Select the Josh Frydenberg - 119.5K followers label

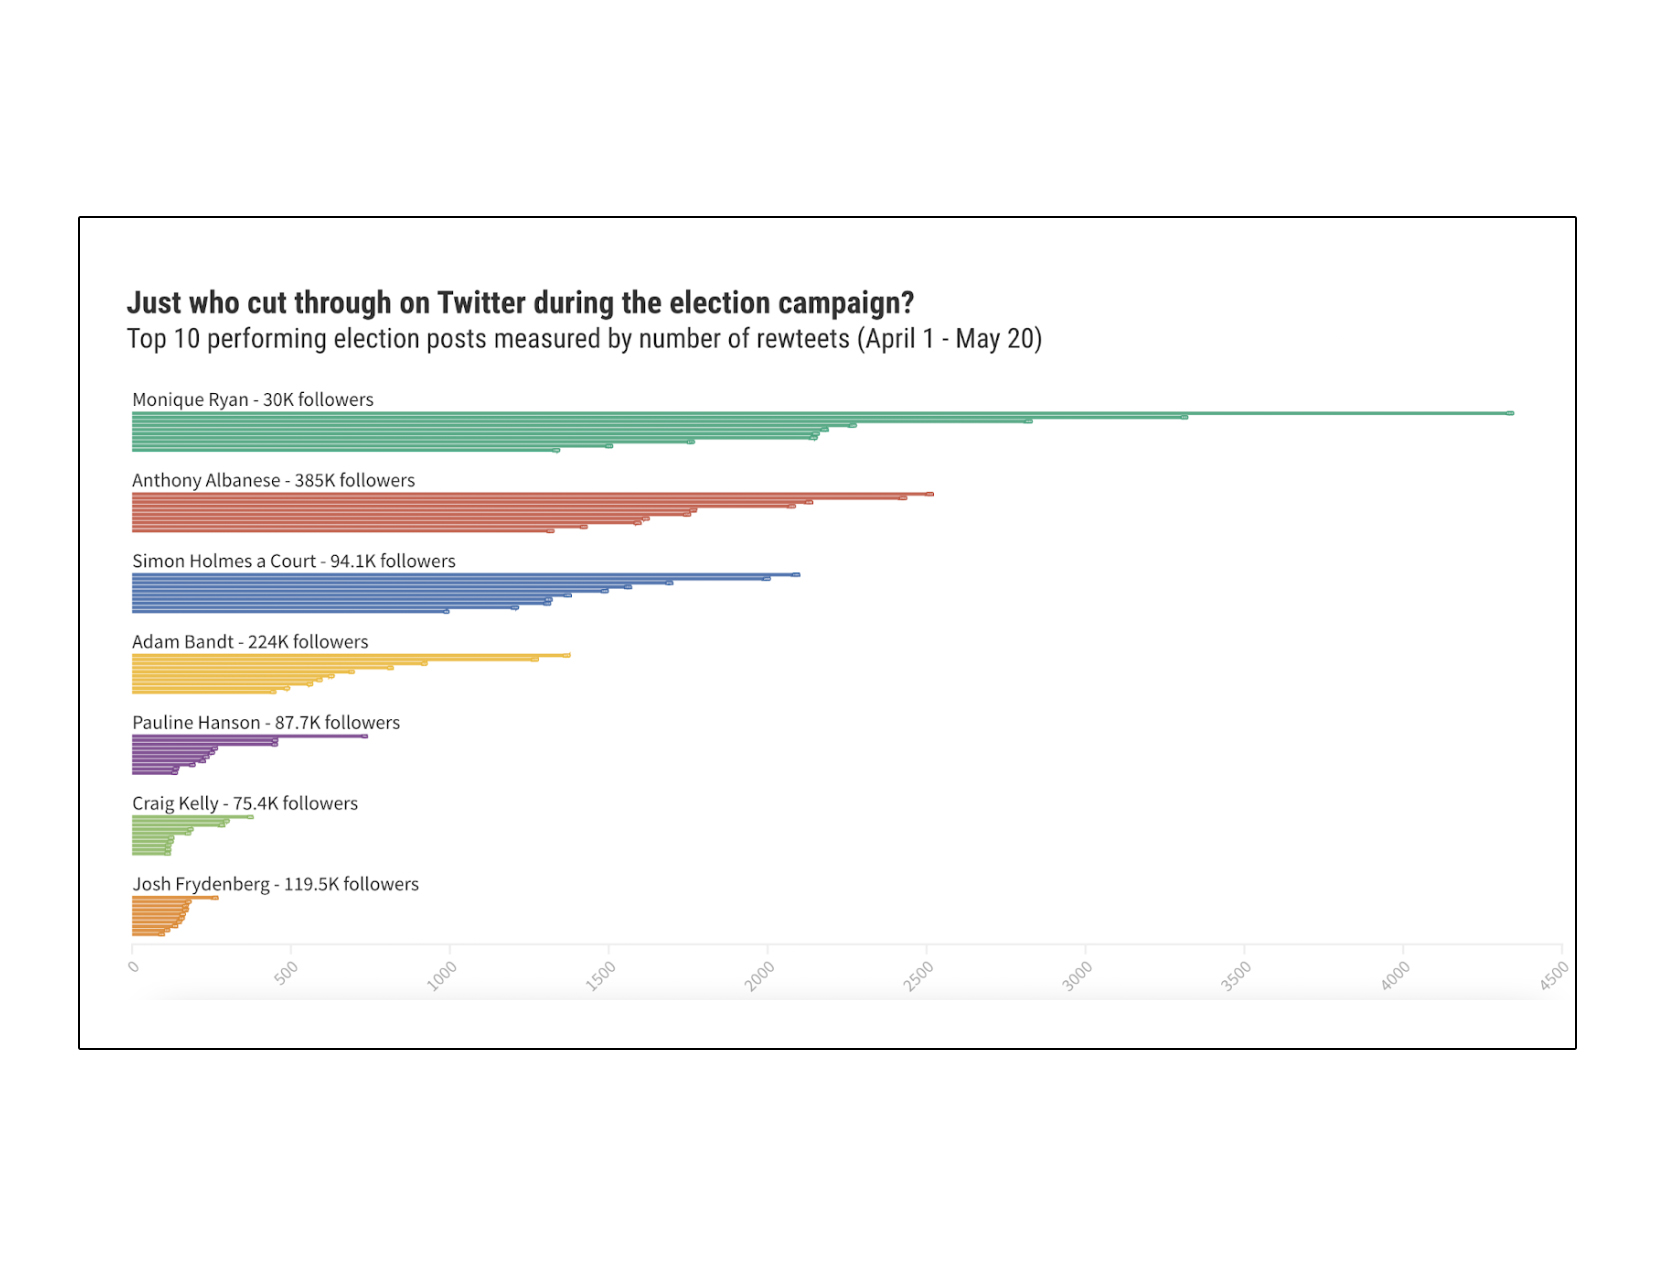tap(275, 885)
